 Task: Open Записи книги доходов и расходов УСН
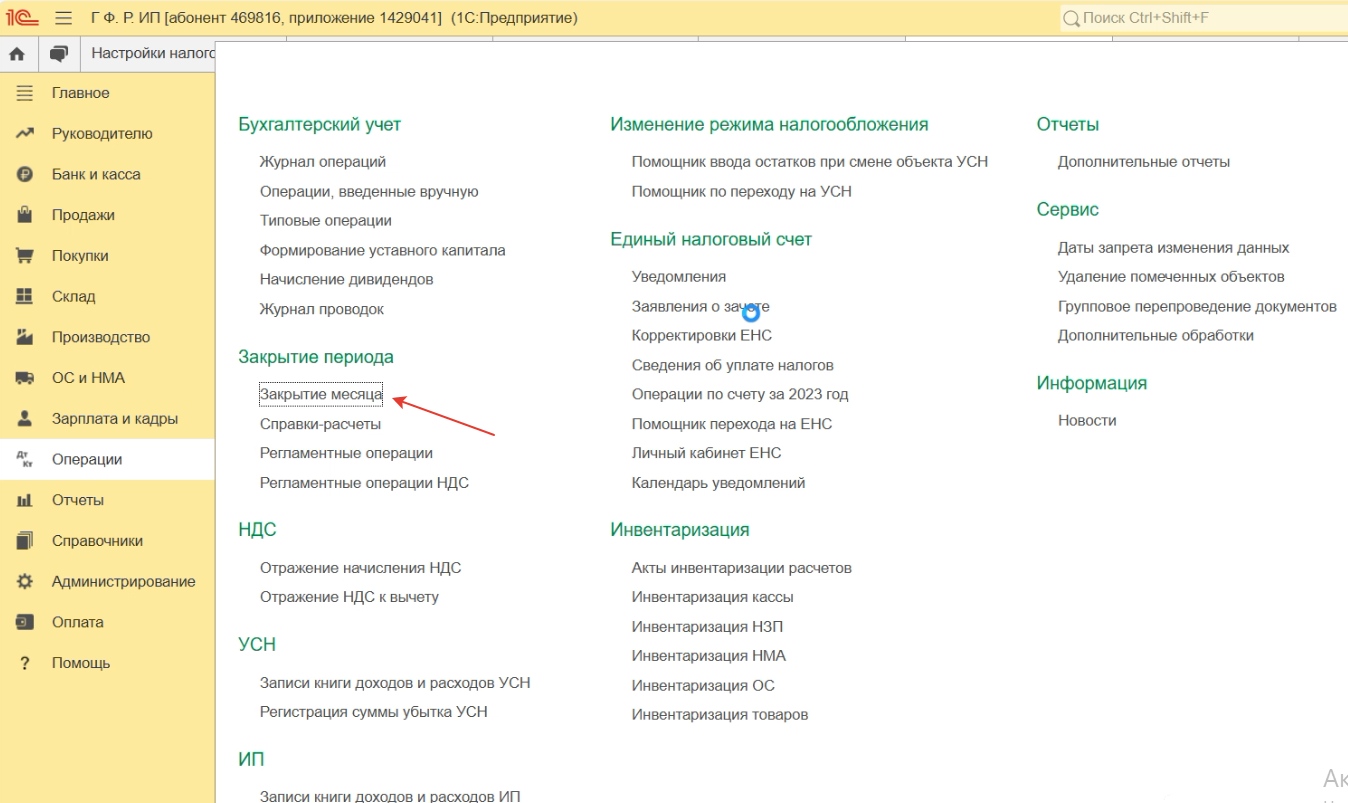(394, 683)
